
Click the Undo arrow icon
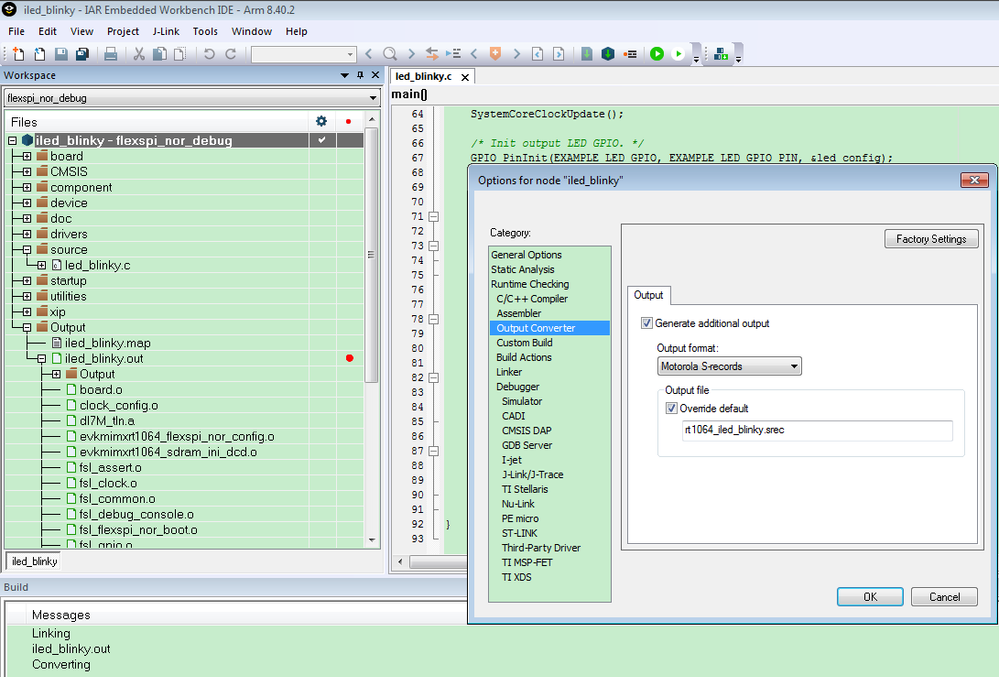coord(209,54)
